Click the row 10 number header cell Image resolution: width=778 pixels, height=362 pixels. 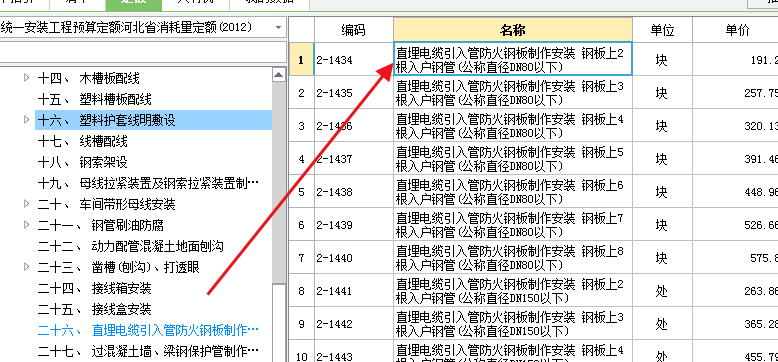[301, 352]
